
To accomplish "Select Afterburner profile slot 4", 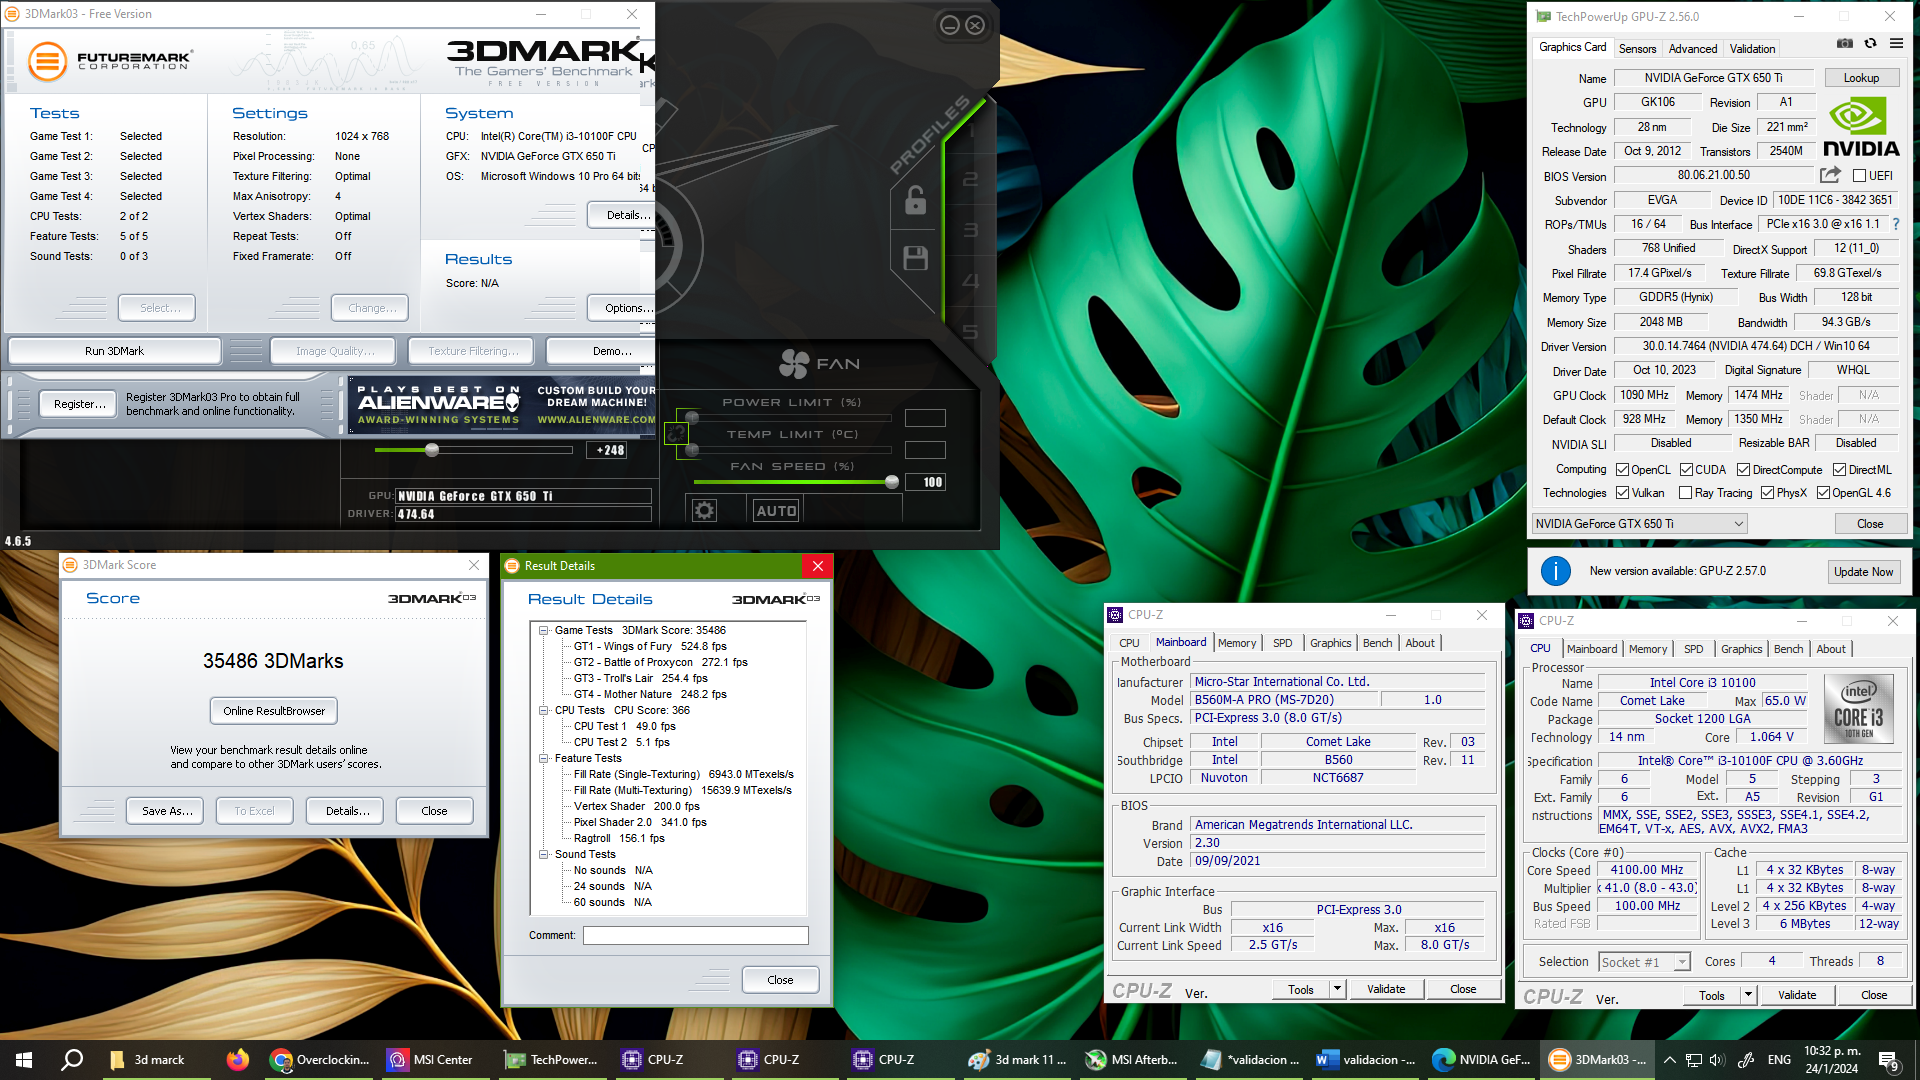I will [x=970, y=281].
